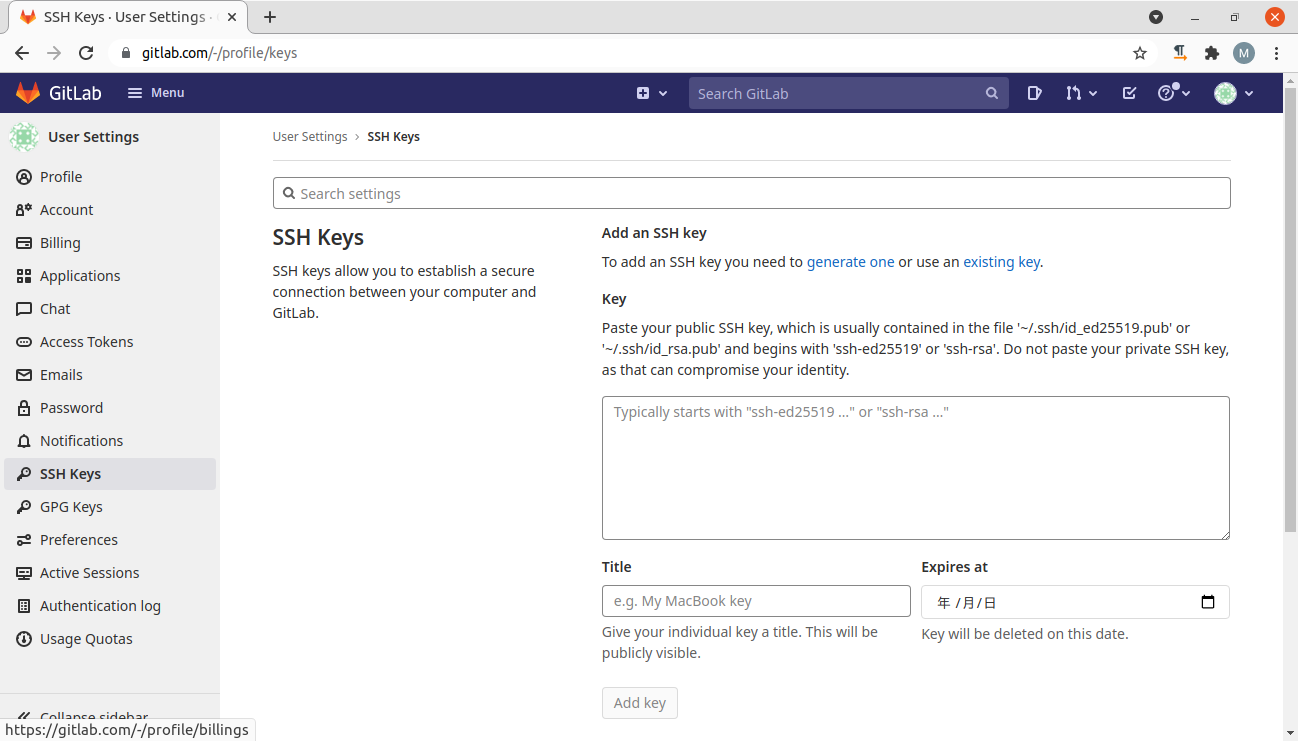The height and width of the screenshot is (741, 1298).
Task: Open the avatar account dropdown chevron
Action: 1246,92
